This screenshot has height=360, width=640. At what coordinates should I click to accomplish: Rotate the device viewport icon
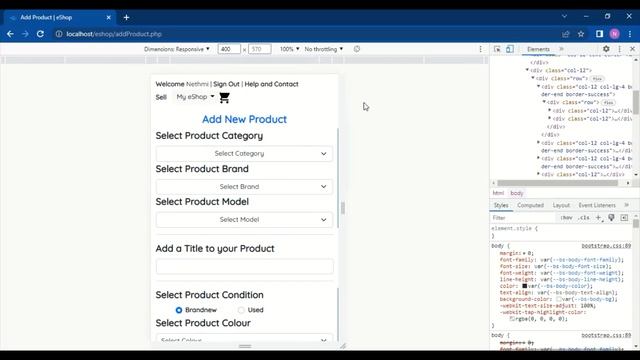pyautogui.click(x=357, y=49)
